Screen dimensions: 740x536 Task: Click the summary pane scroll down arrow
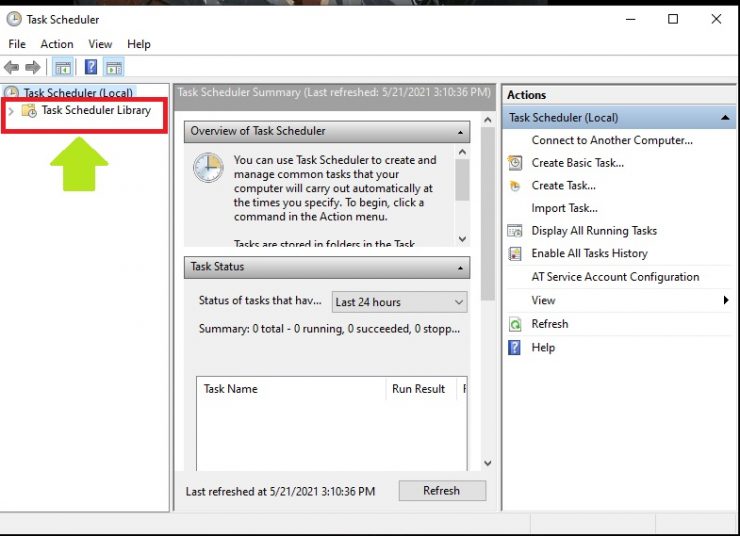(x=488, y=463)
